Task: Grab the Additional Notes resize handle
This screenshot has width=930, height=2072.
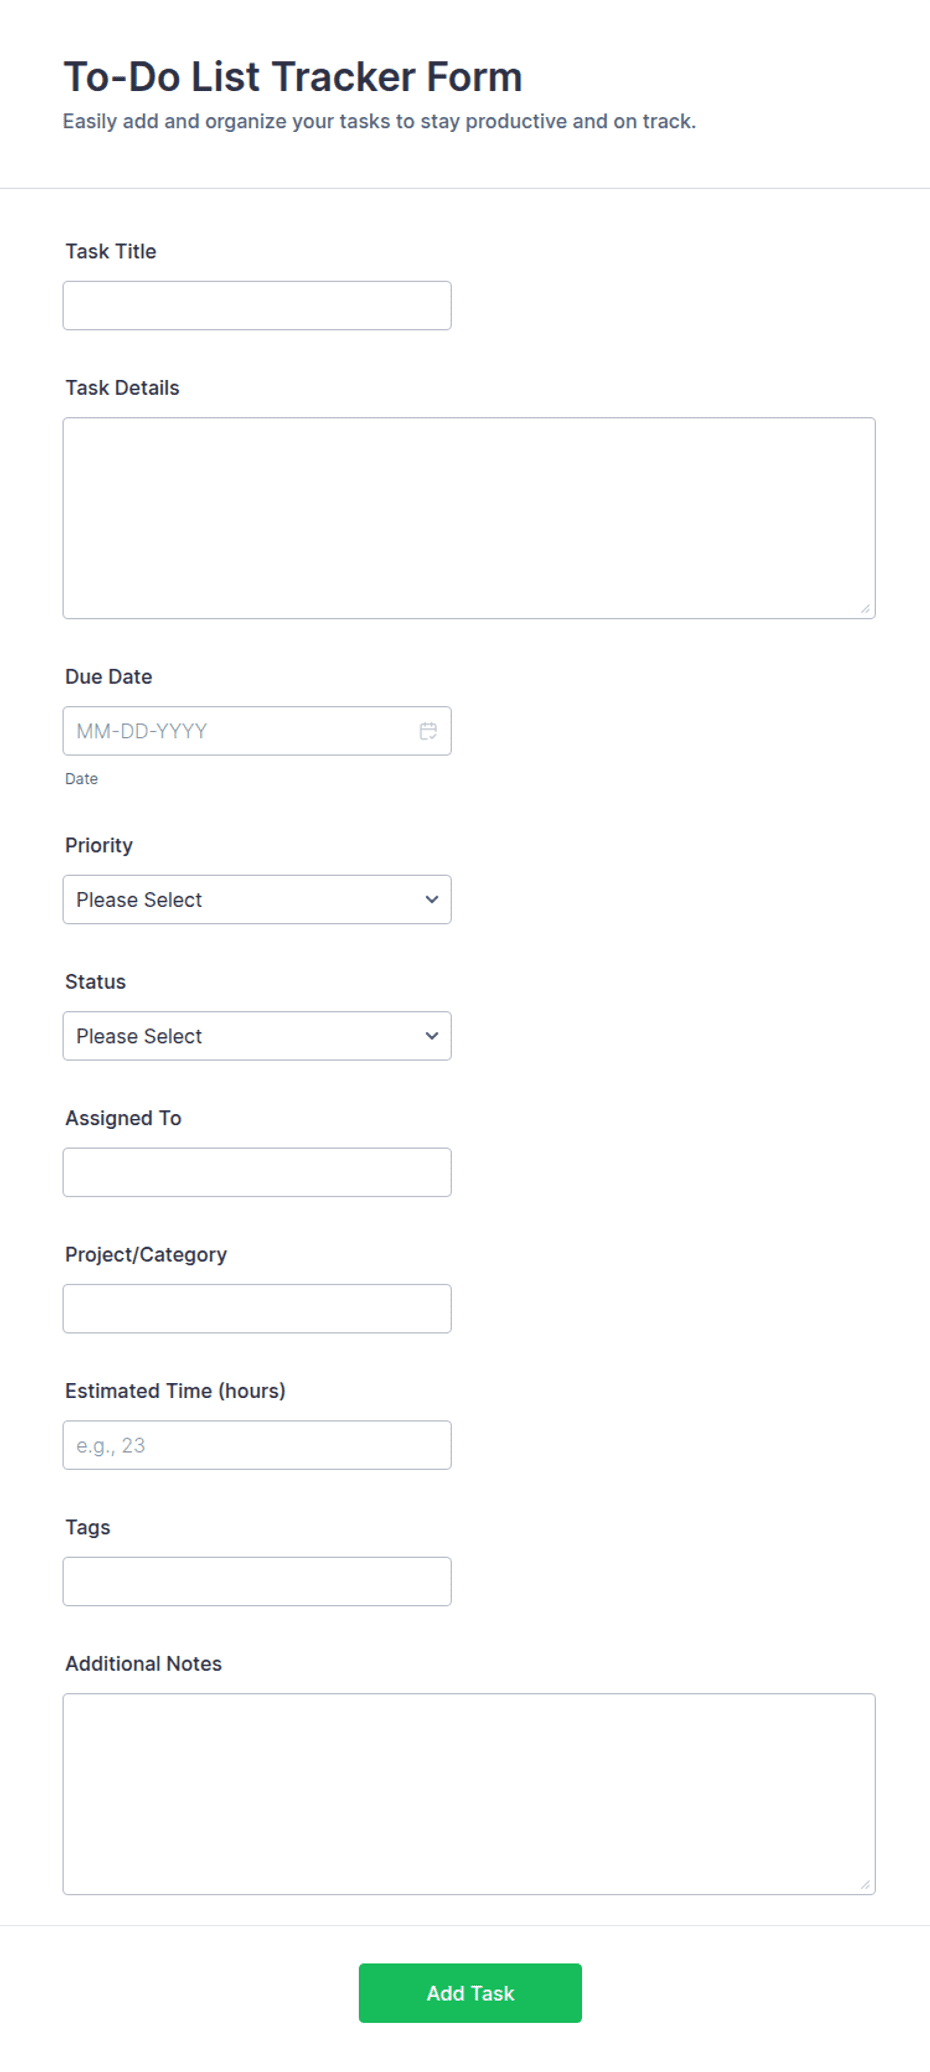Action: (865, 1884)
